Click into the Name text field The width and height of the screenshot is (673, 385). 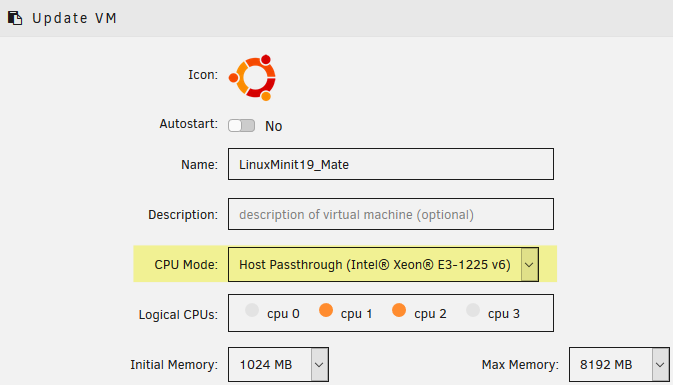[391, 164]
